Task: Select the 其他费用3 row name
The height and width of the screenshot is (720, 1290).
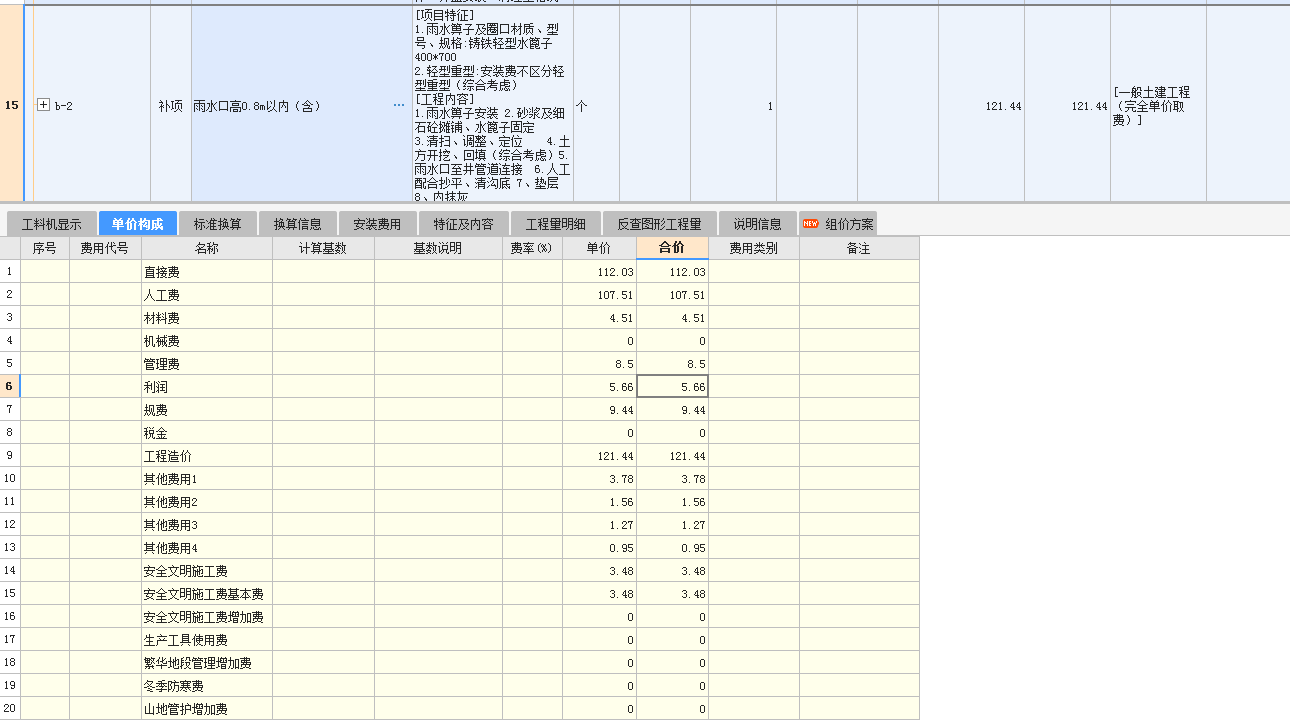Action: point(171,525)
